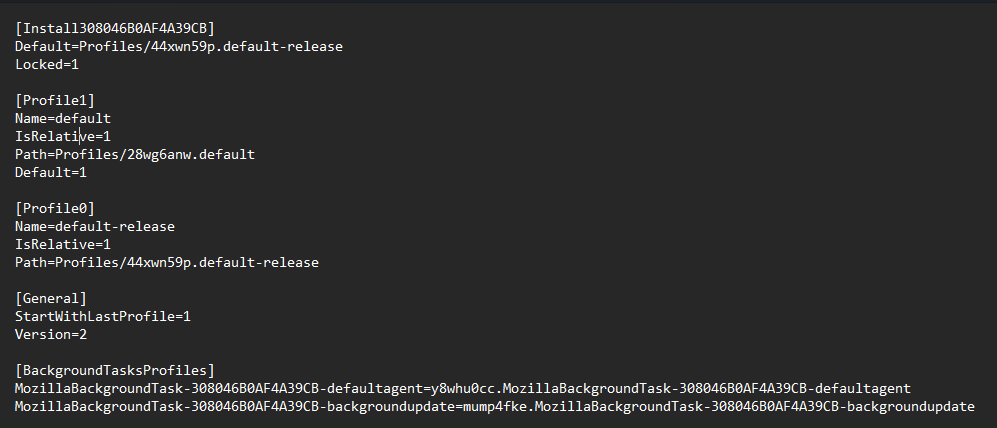Click IsRelative=1 under the Profile1 section
This screenshot has width=997, height=428.
[x=62, y=136]
